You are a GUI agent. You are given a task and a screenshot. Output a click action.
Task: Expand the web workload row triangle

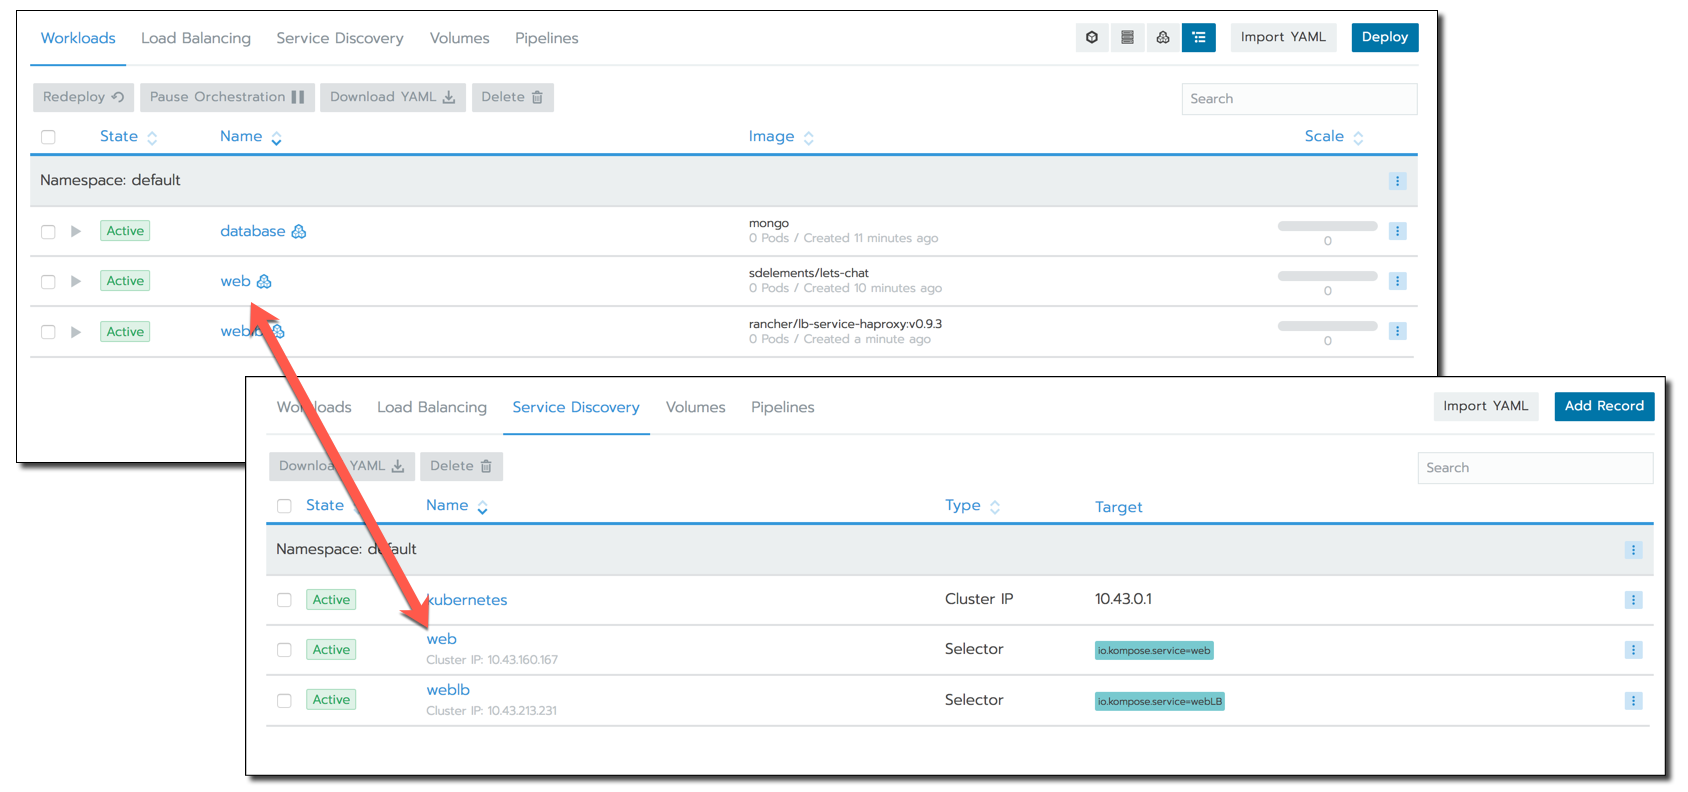tap(75, 281)
